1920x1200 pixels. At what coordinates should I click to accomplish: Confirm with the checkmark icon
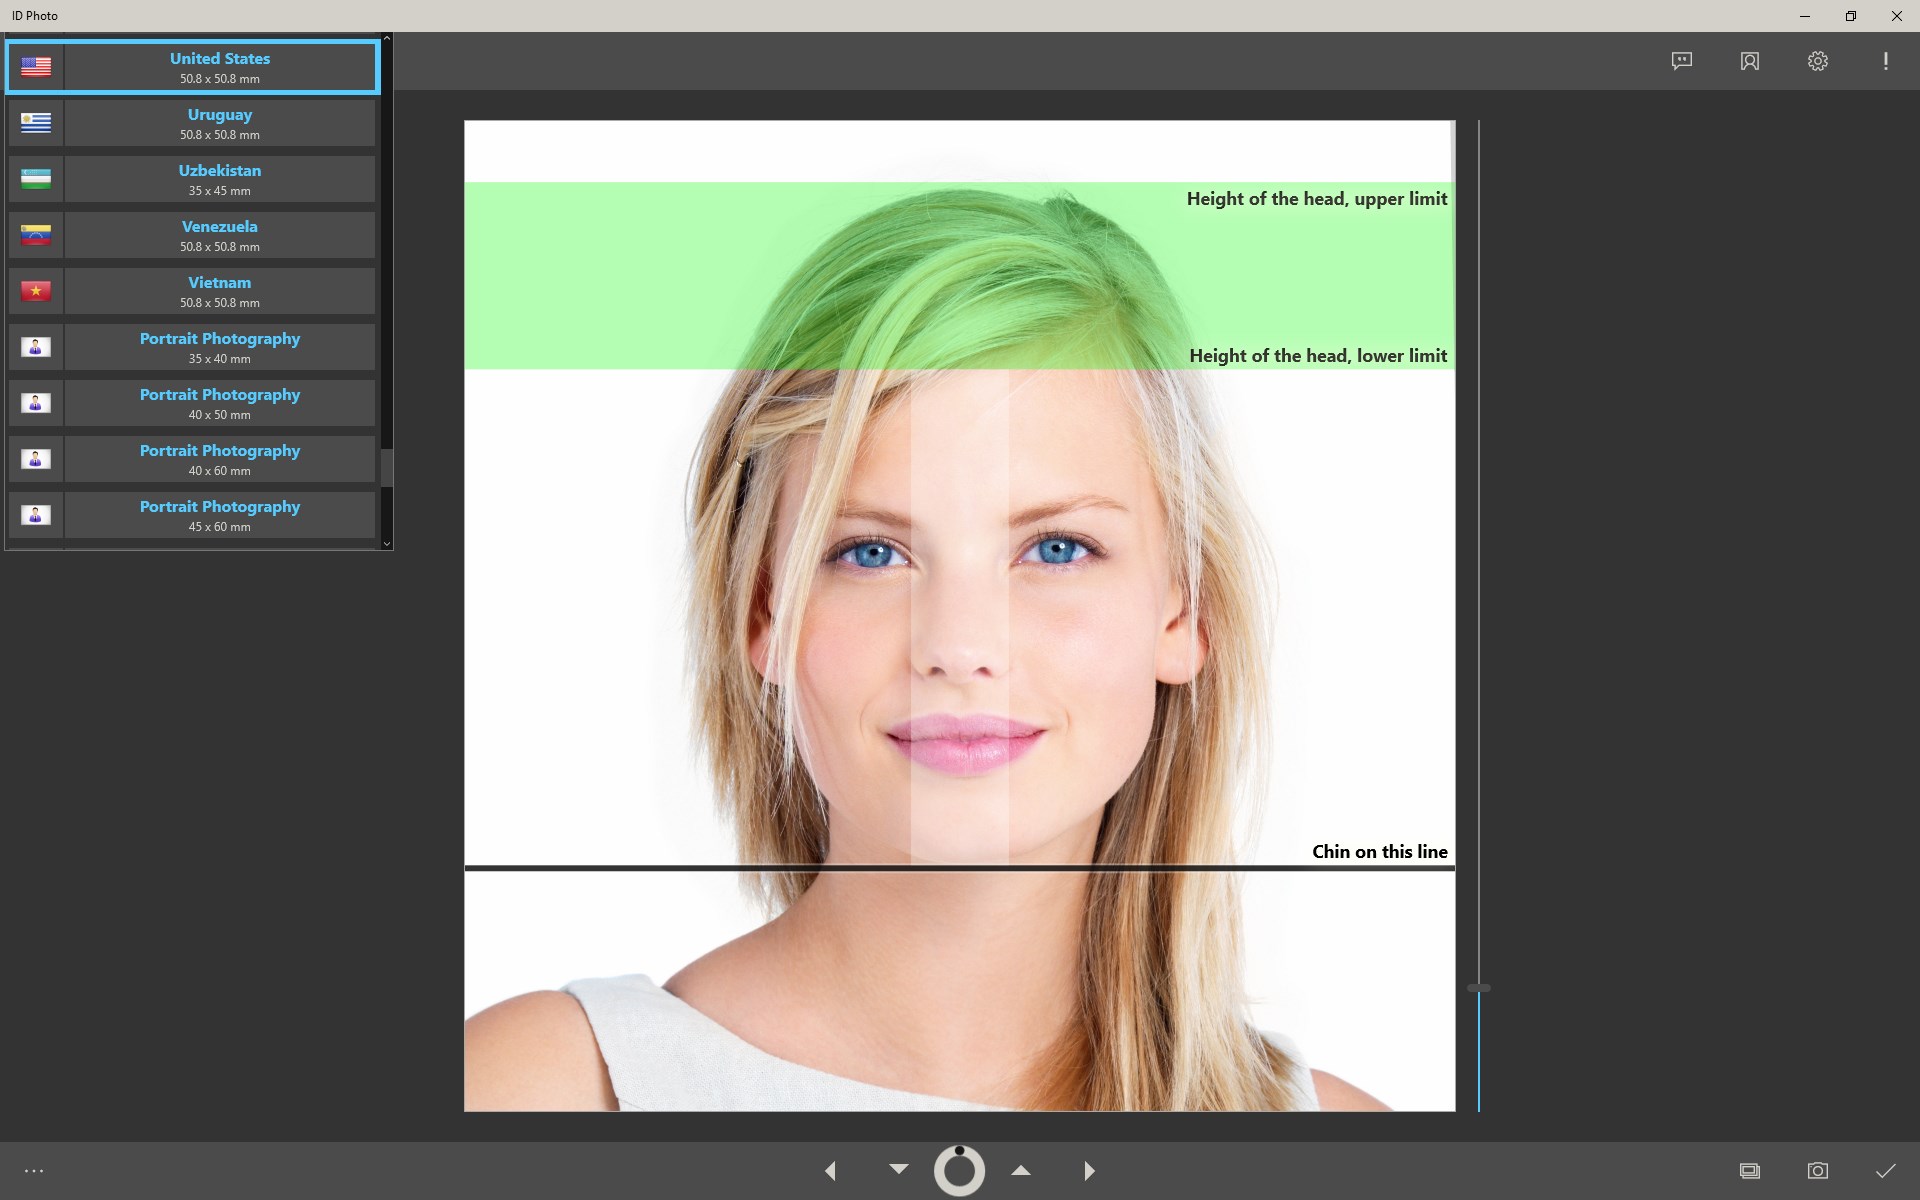[1885, 1170]
